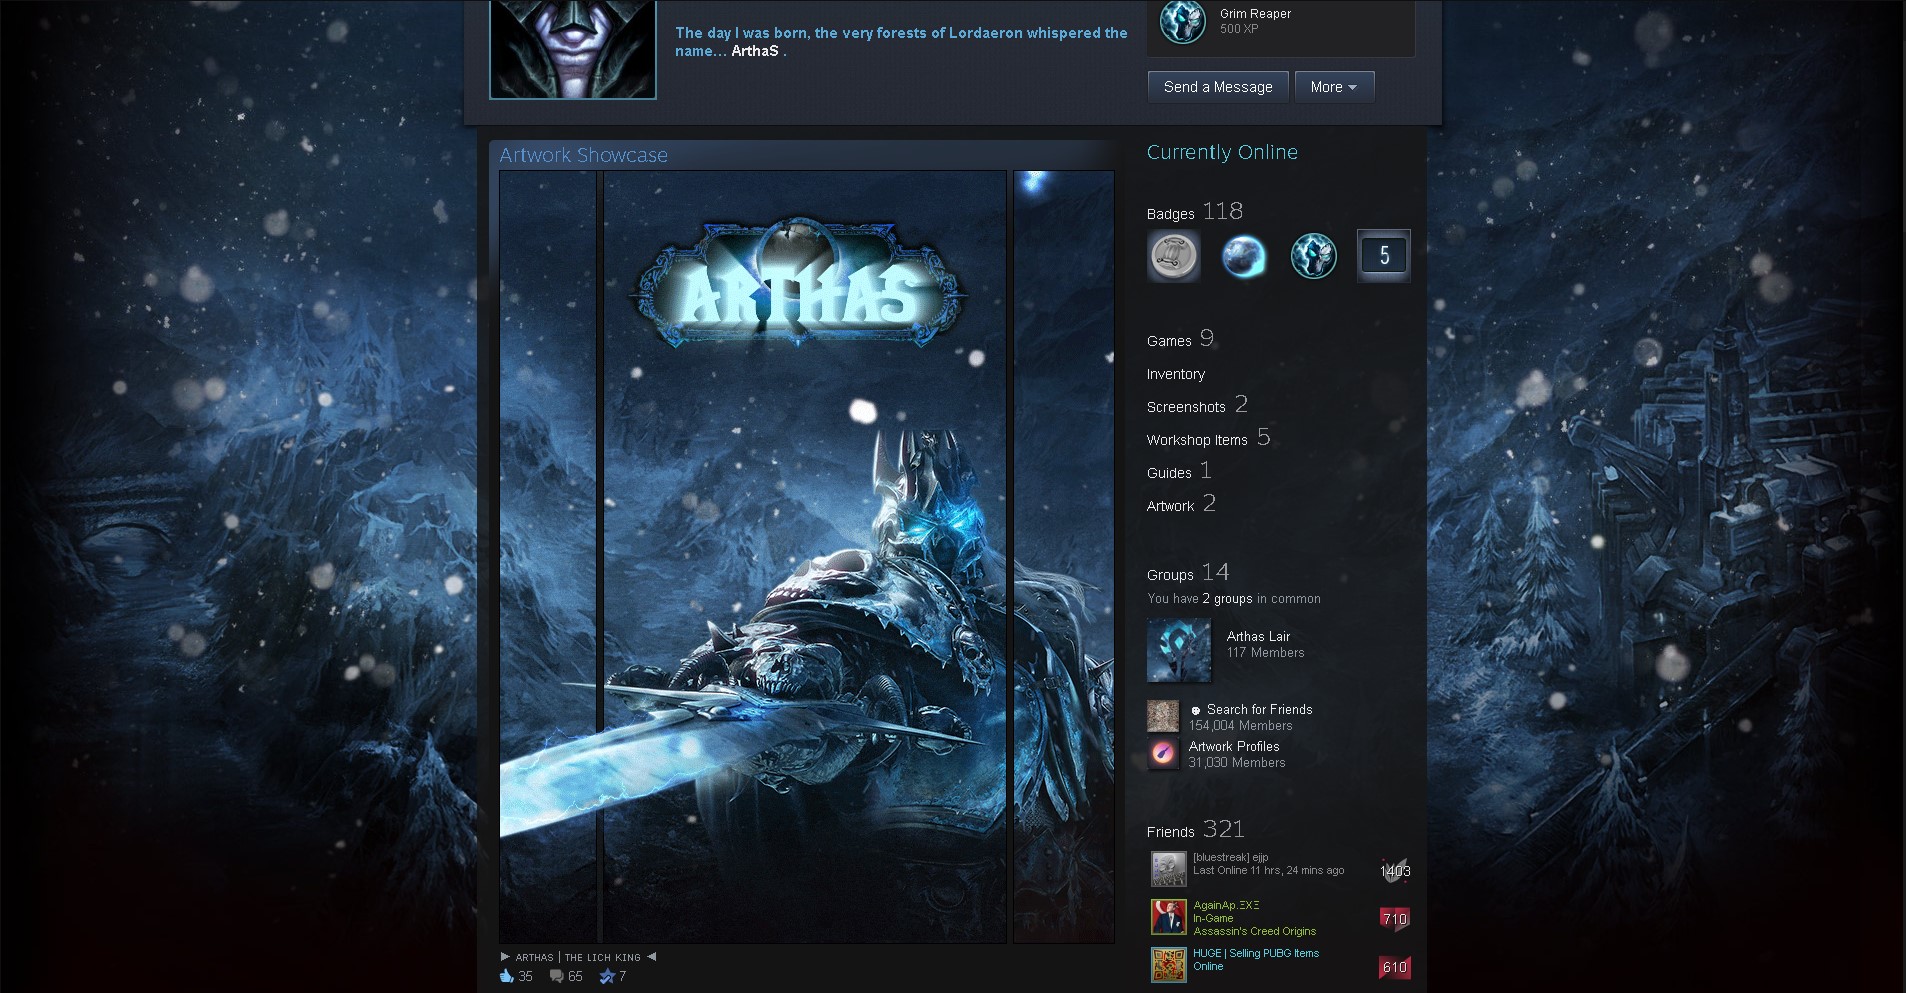Open the Pillar of Community badge in Badges row

pos(1173,255)
